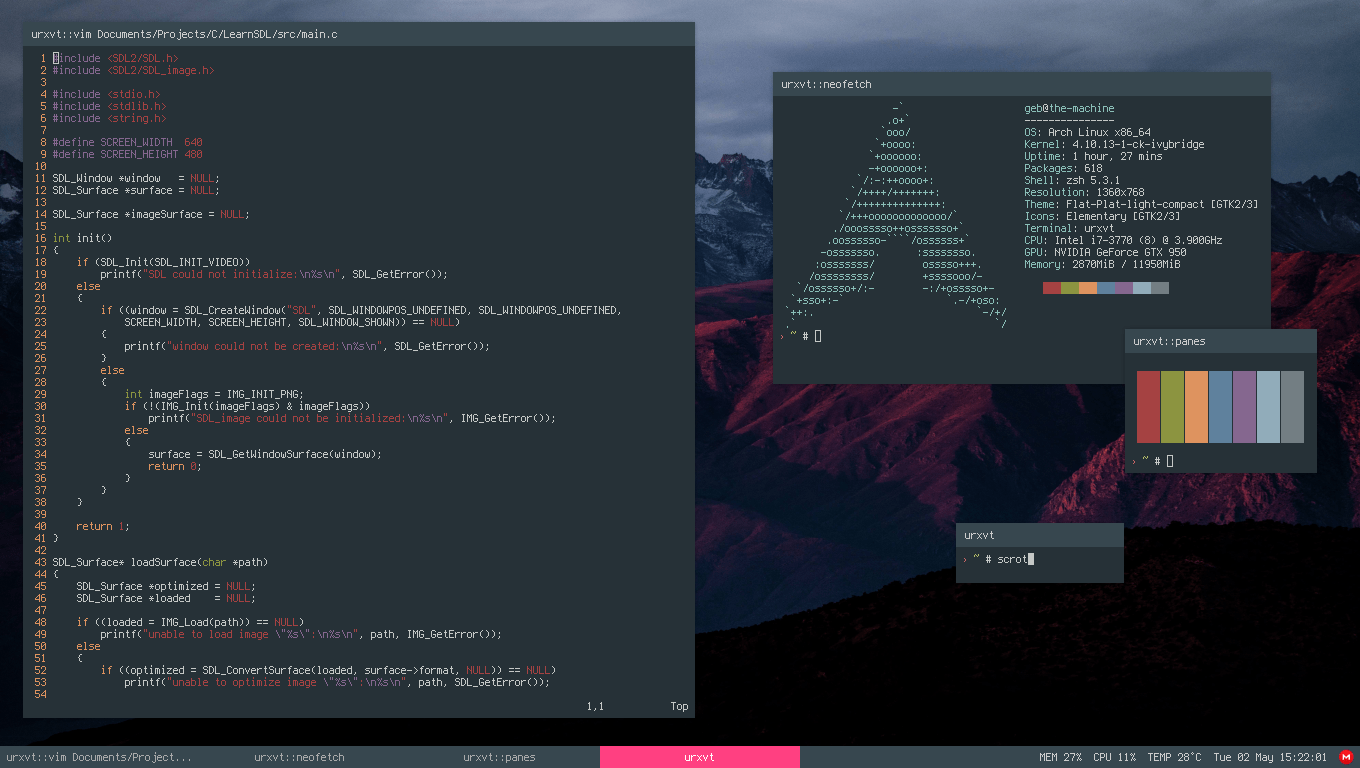Image resolution: width=1360 pixels, height=768 pixels.
Task: Click the neofetch window title bar
Action: coord(1022,85)
